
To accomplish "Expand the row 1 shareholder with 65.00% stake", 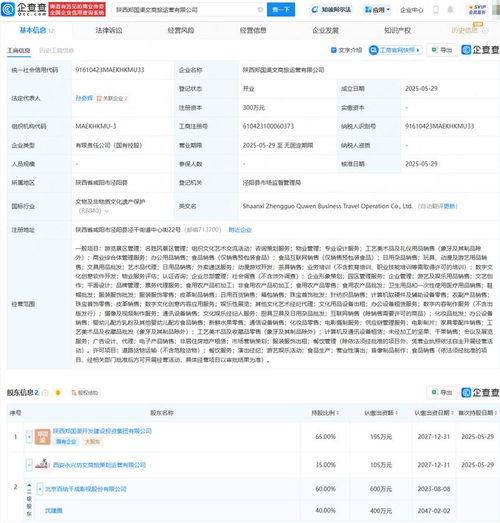I will point(29,436).
